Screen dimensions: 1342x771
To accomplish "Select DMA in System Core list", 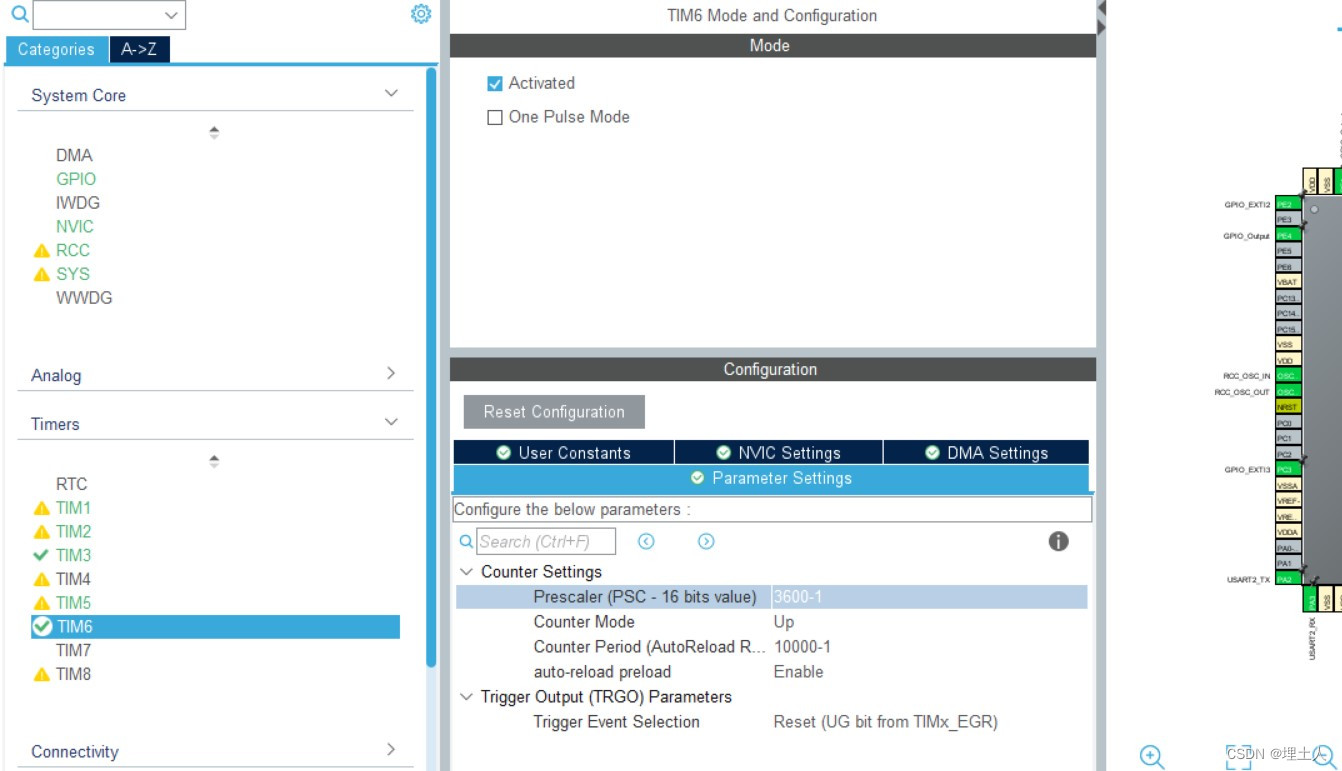I will [74, 155].
